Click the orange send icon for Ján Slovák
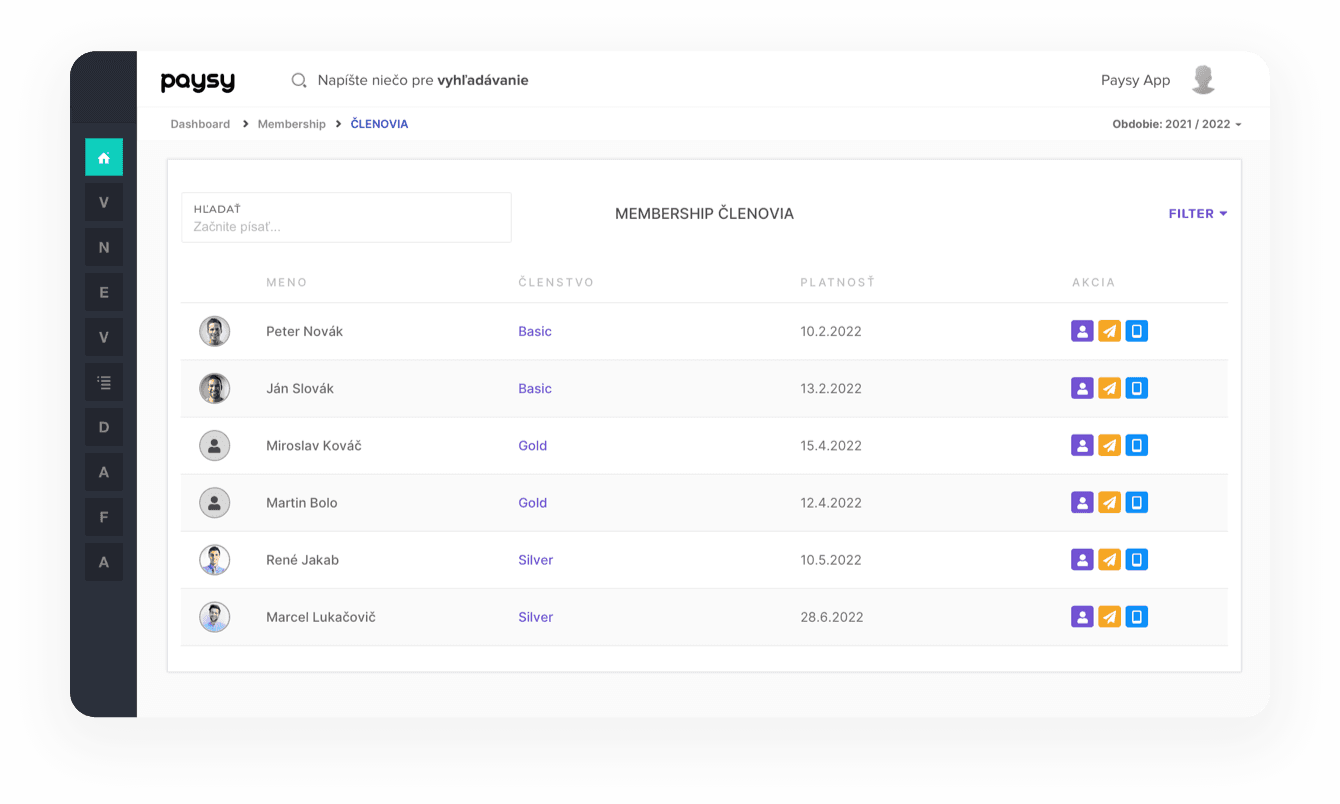The width and height of the screenshot is (1340, 804). pyautogui.click(x=1109, y=388)
